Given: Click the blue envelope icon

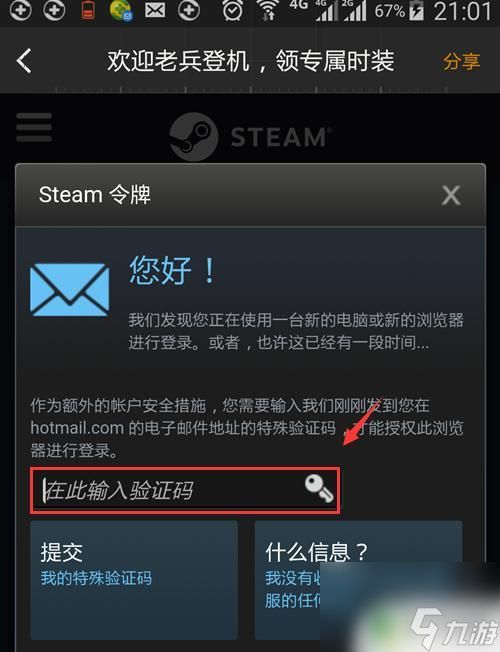Looking at the screenshot, I should (69, 290).
